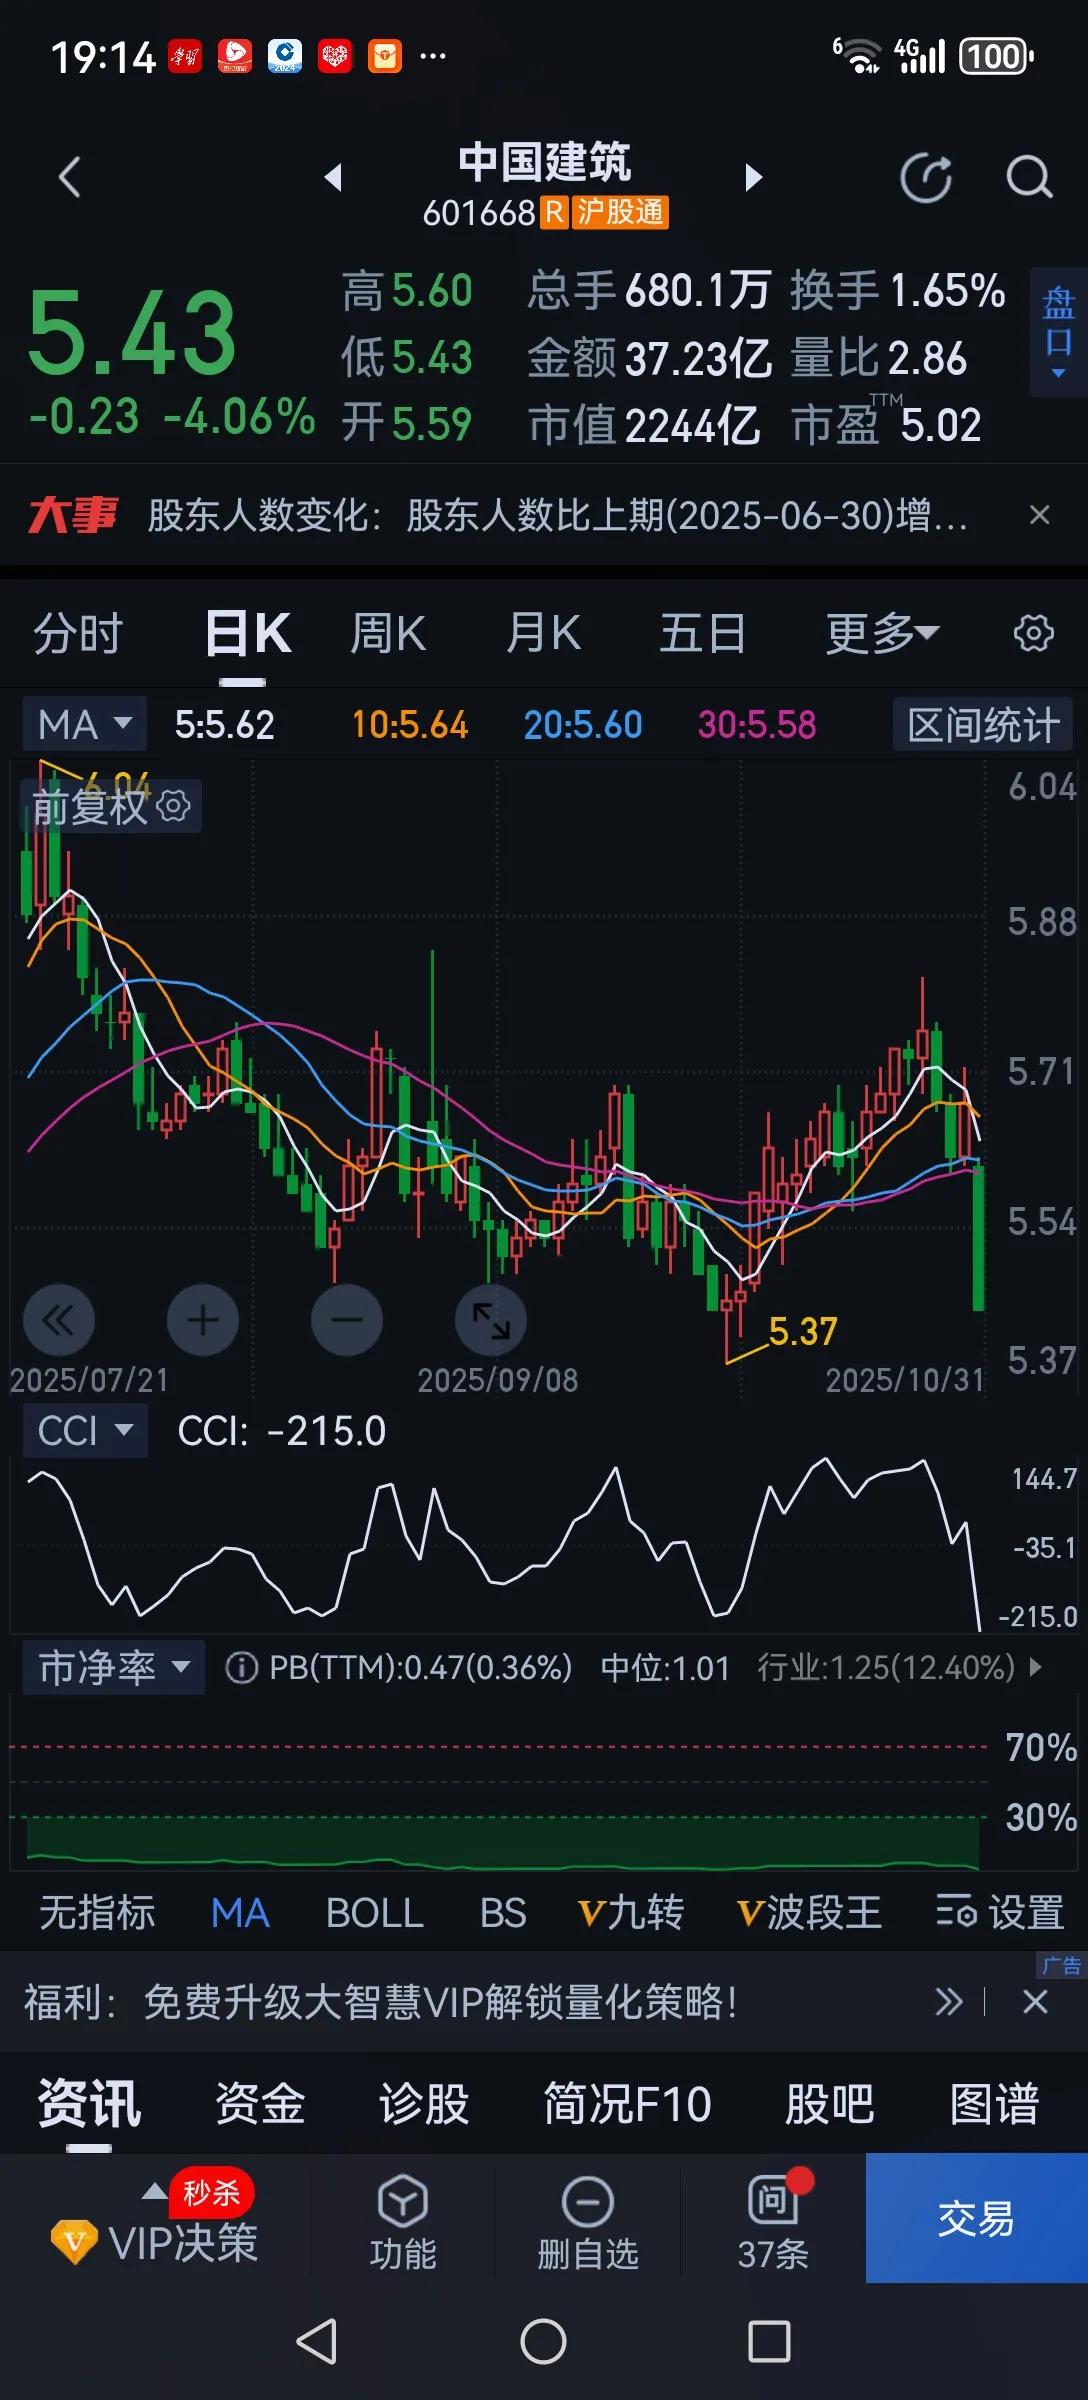This screenshot has height=2400, width=1088.
Task: Close the 福利 ad banner
Action: pyautogui.click(x=1036, y=2002)
